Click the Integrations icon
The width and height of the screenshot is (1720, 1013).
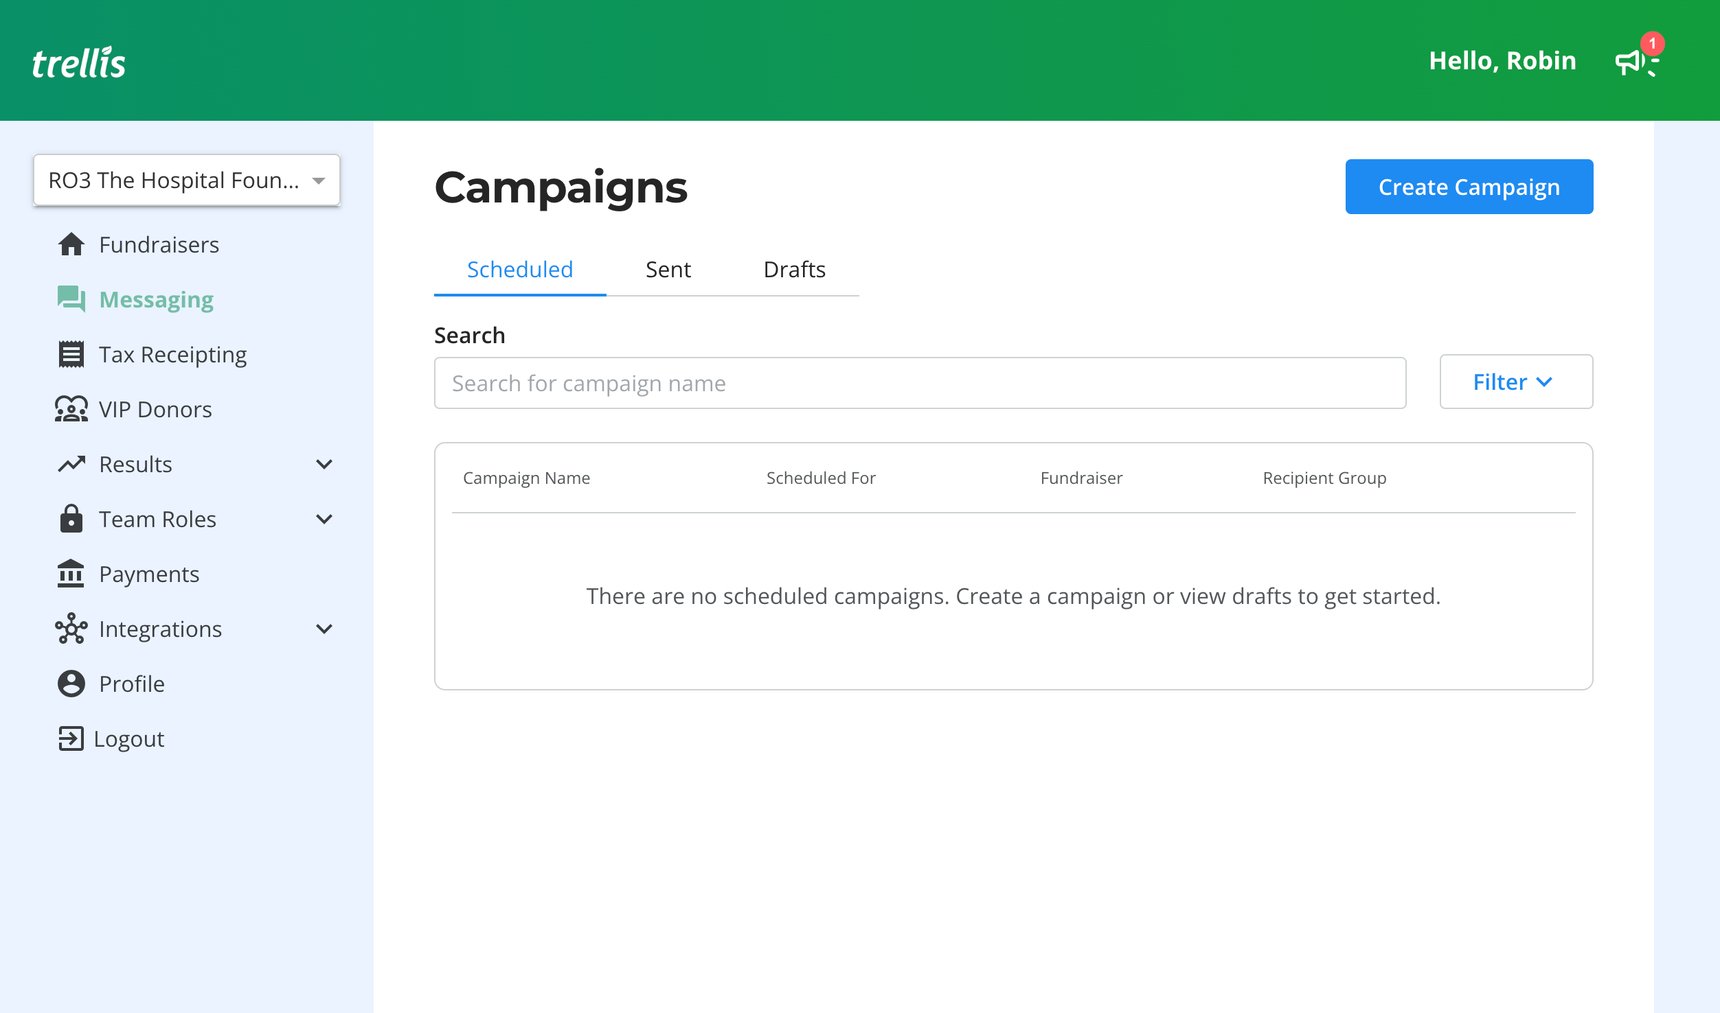pyautogui.click(x=71, y=629)
